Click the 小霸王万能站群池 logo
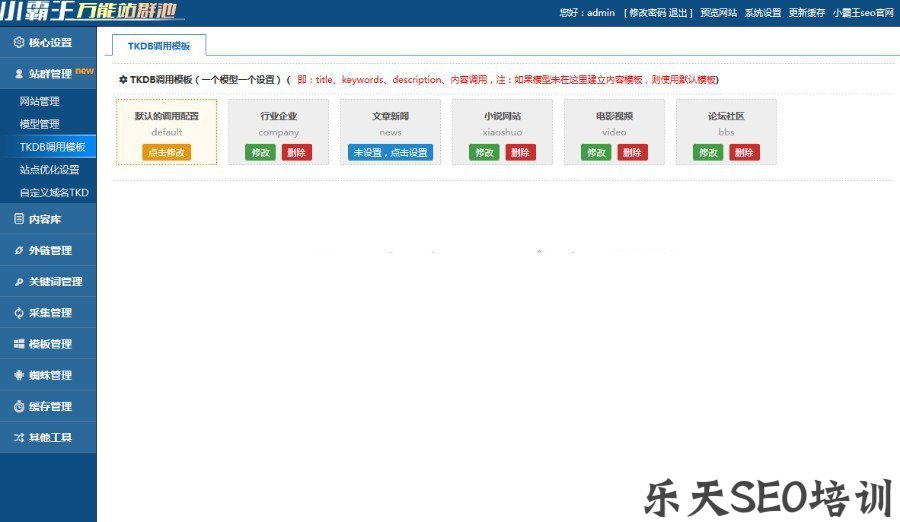Viewport: 900px width, 522px height. coord(92,10)
